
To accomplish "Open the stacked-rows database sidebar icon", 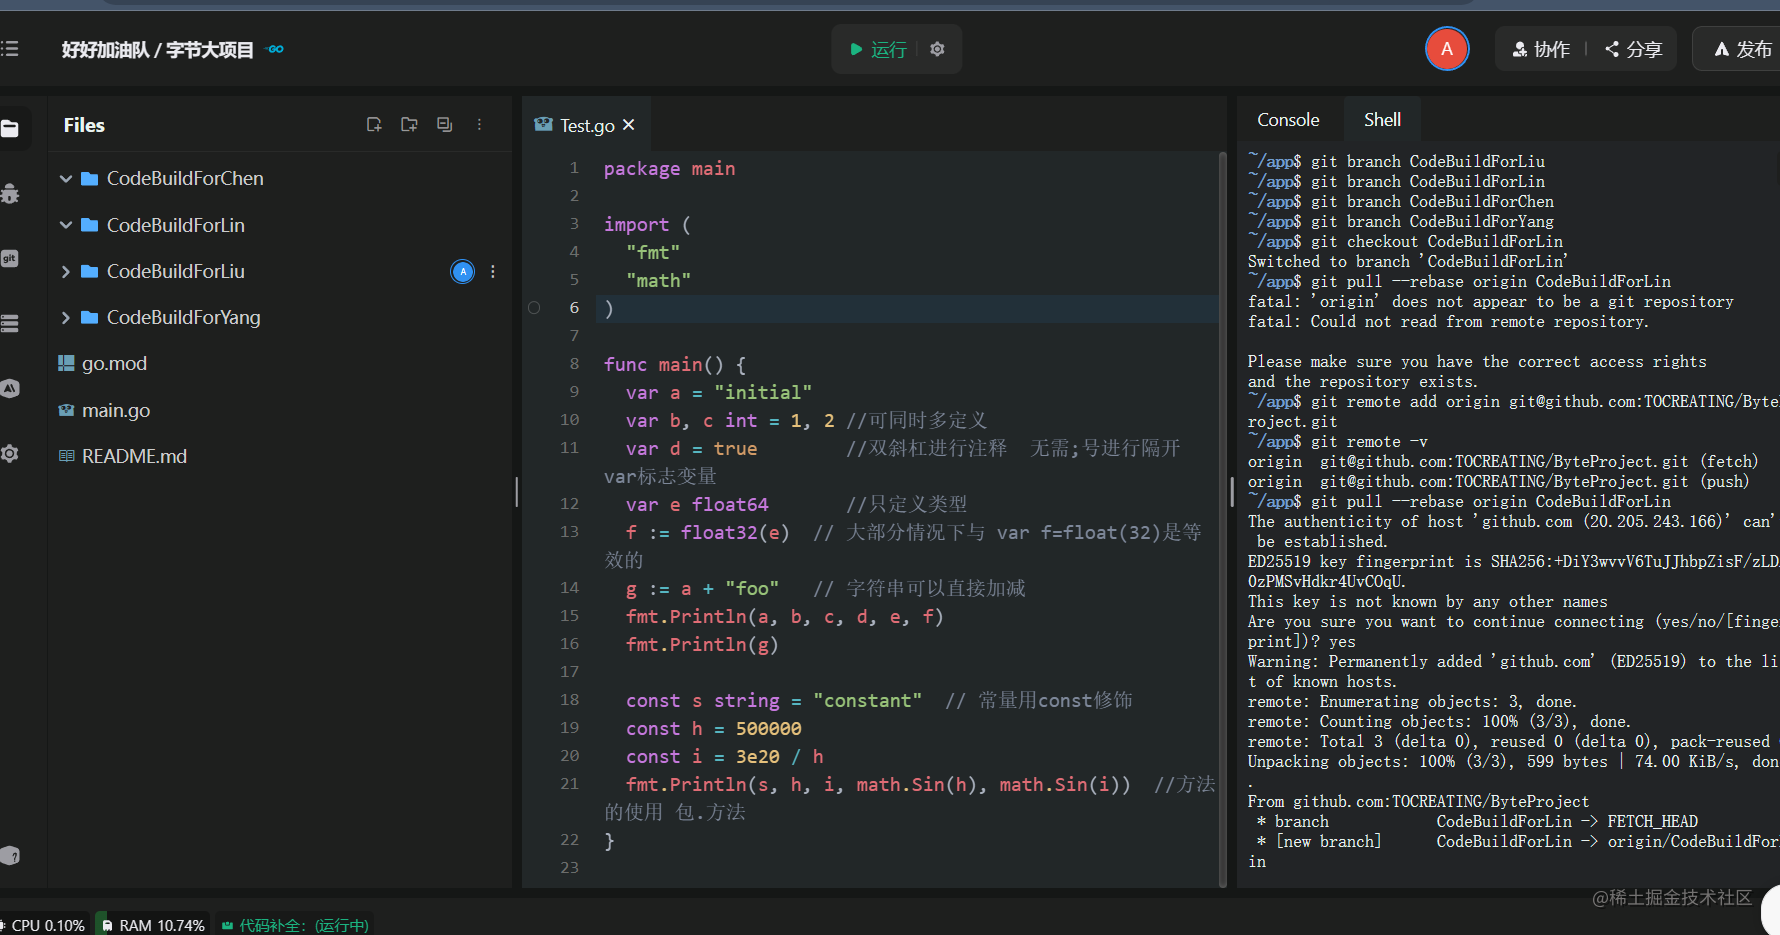I will [x=10, y=323].
